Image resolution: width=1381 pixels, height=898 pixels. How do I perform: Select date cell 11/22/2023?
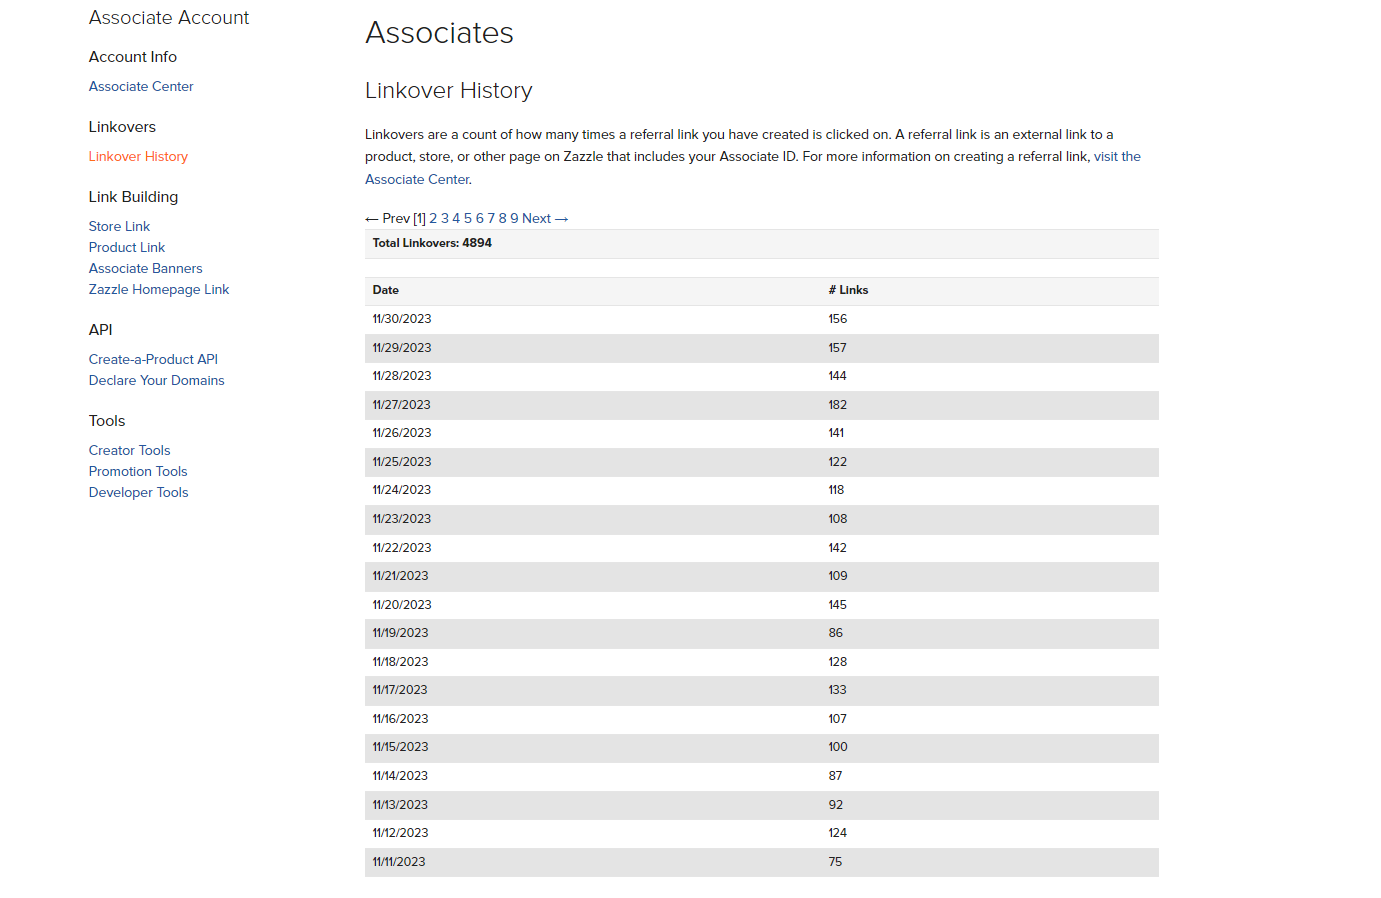coord(402,548)
